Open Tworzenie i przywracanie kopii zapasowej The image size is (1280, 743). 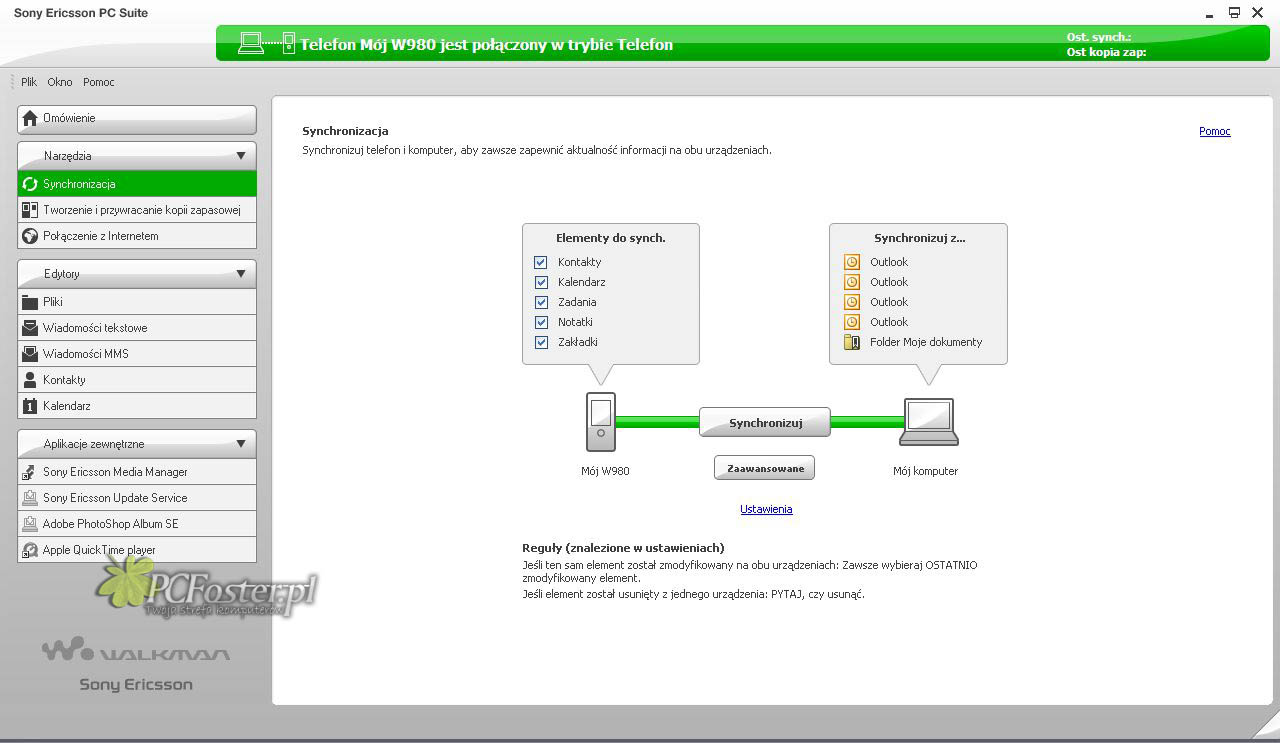coord(137,210)
